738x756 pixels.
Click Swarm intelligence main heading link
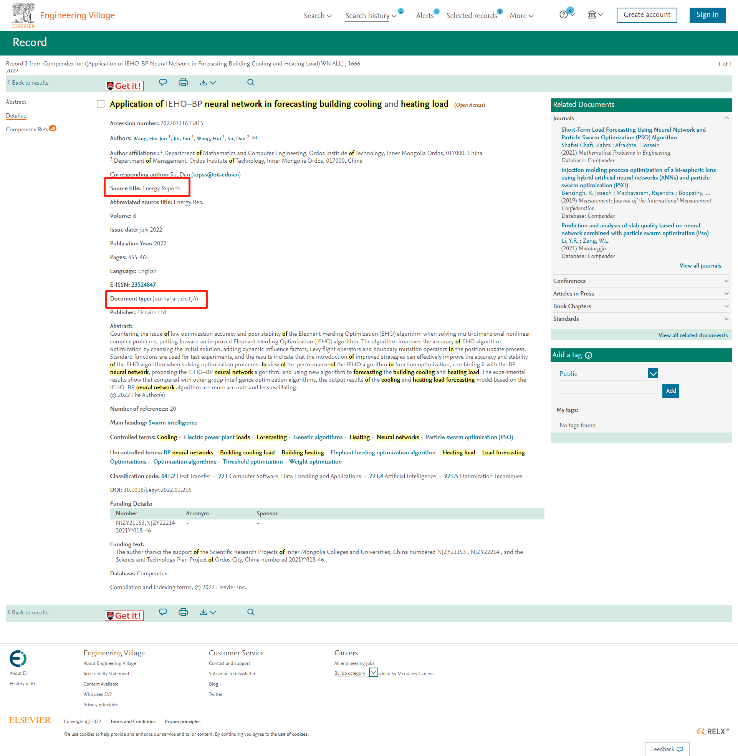pyautogui.click(x=173, y=422)
